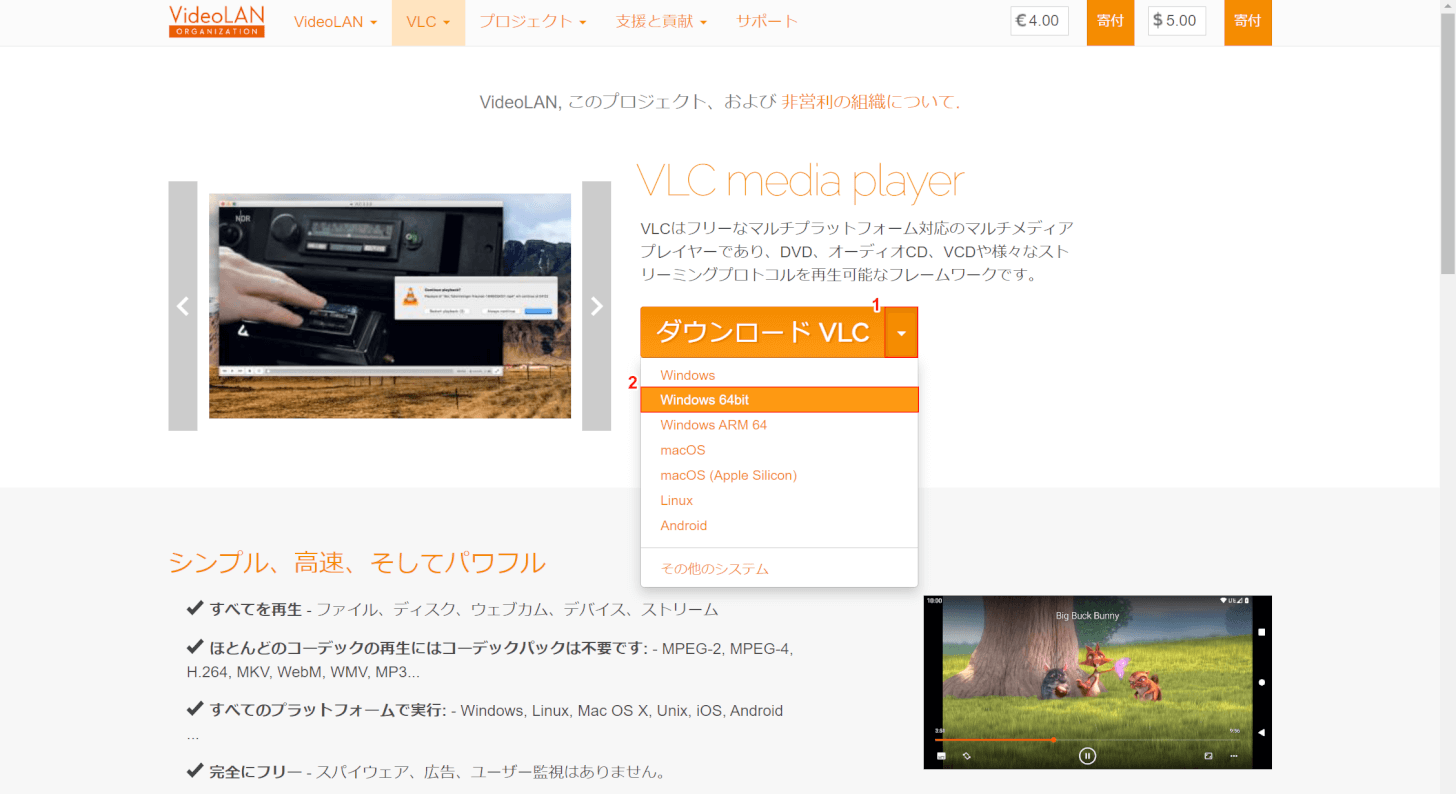Click rotate icon in Android player image

coord(967,756)
